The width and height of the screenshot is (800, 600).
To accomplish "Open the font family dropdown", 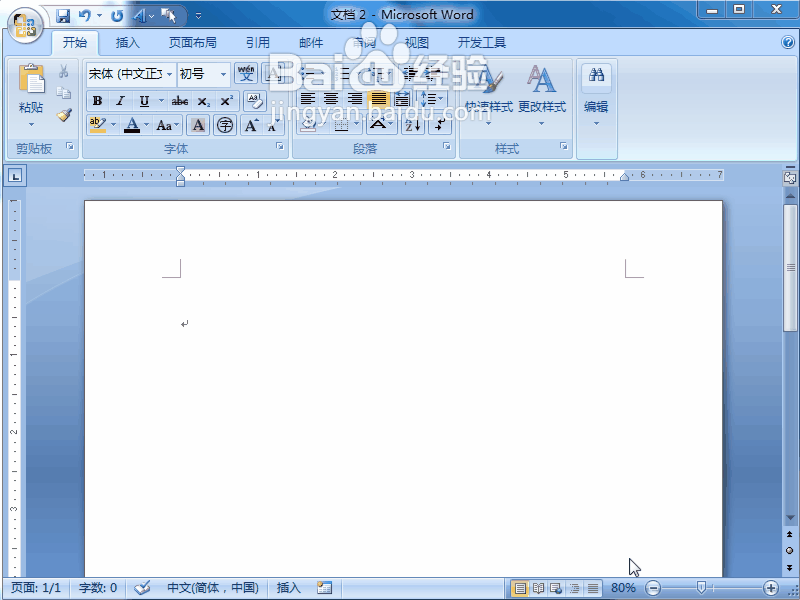I will [x=170, y=74].
